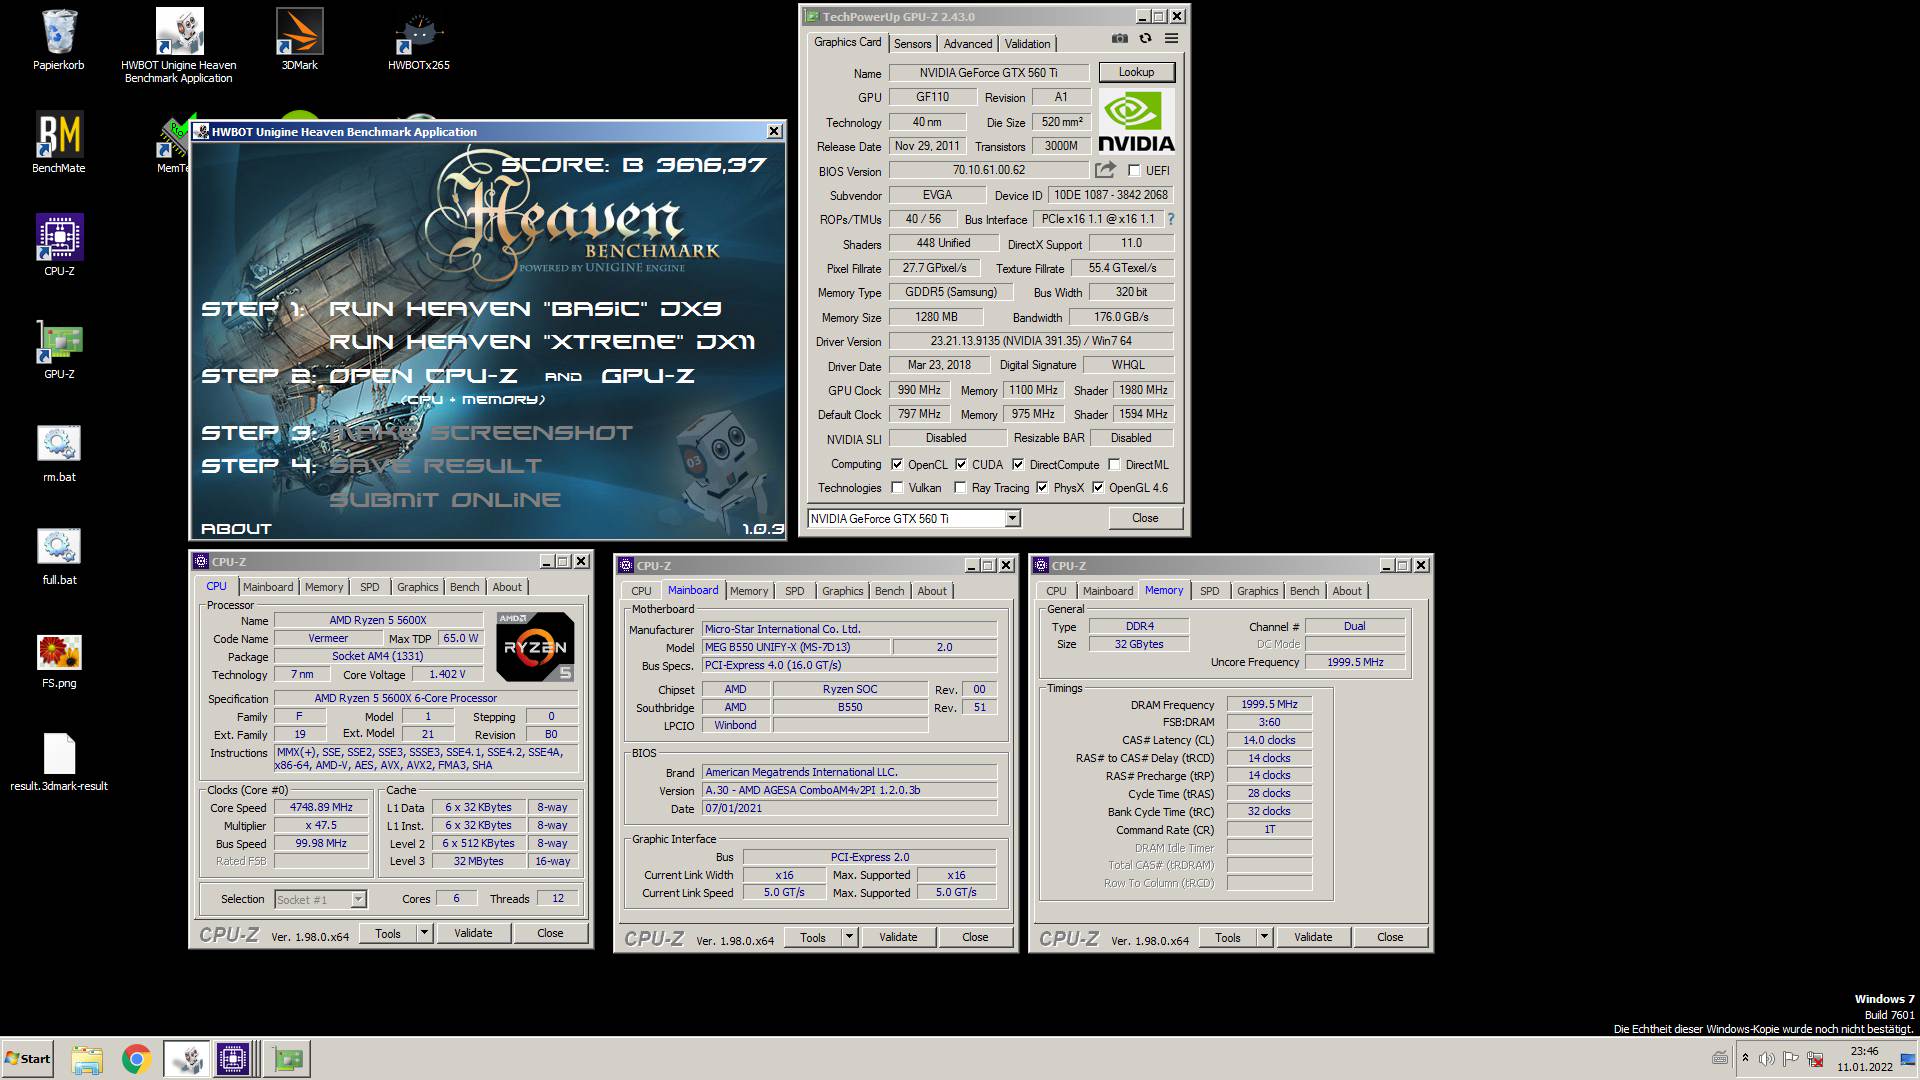Open the GPU-Z hamburger menu icon

point(1172,38)
